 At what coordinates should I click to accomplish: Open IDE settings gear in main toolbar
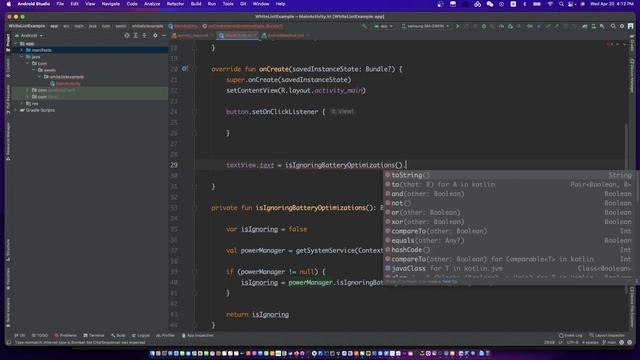(x=622, y=26)
